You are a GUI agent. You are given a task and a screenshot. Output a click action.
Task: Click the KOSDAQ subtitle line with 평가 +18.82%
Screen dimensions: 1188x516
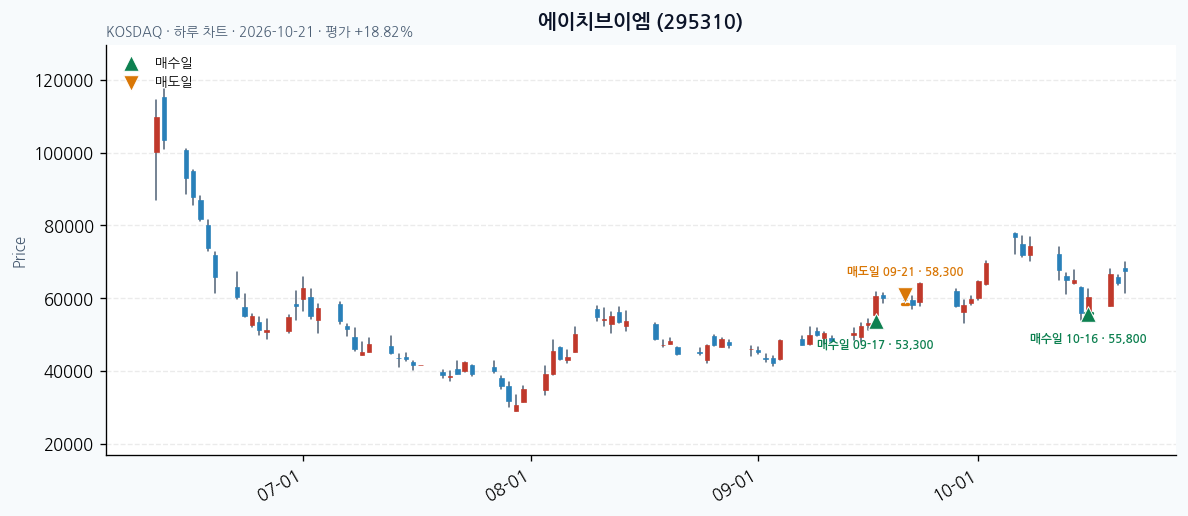coord(260,32)
